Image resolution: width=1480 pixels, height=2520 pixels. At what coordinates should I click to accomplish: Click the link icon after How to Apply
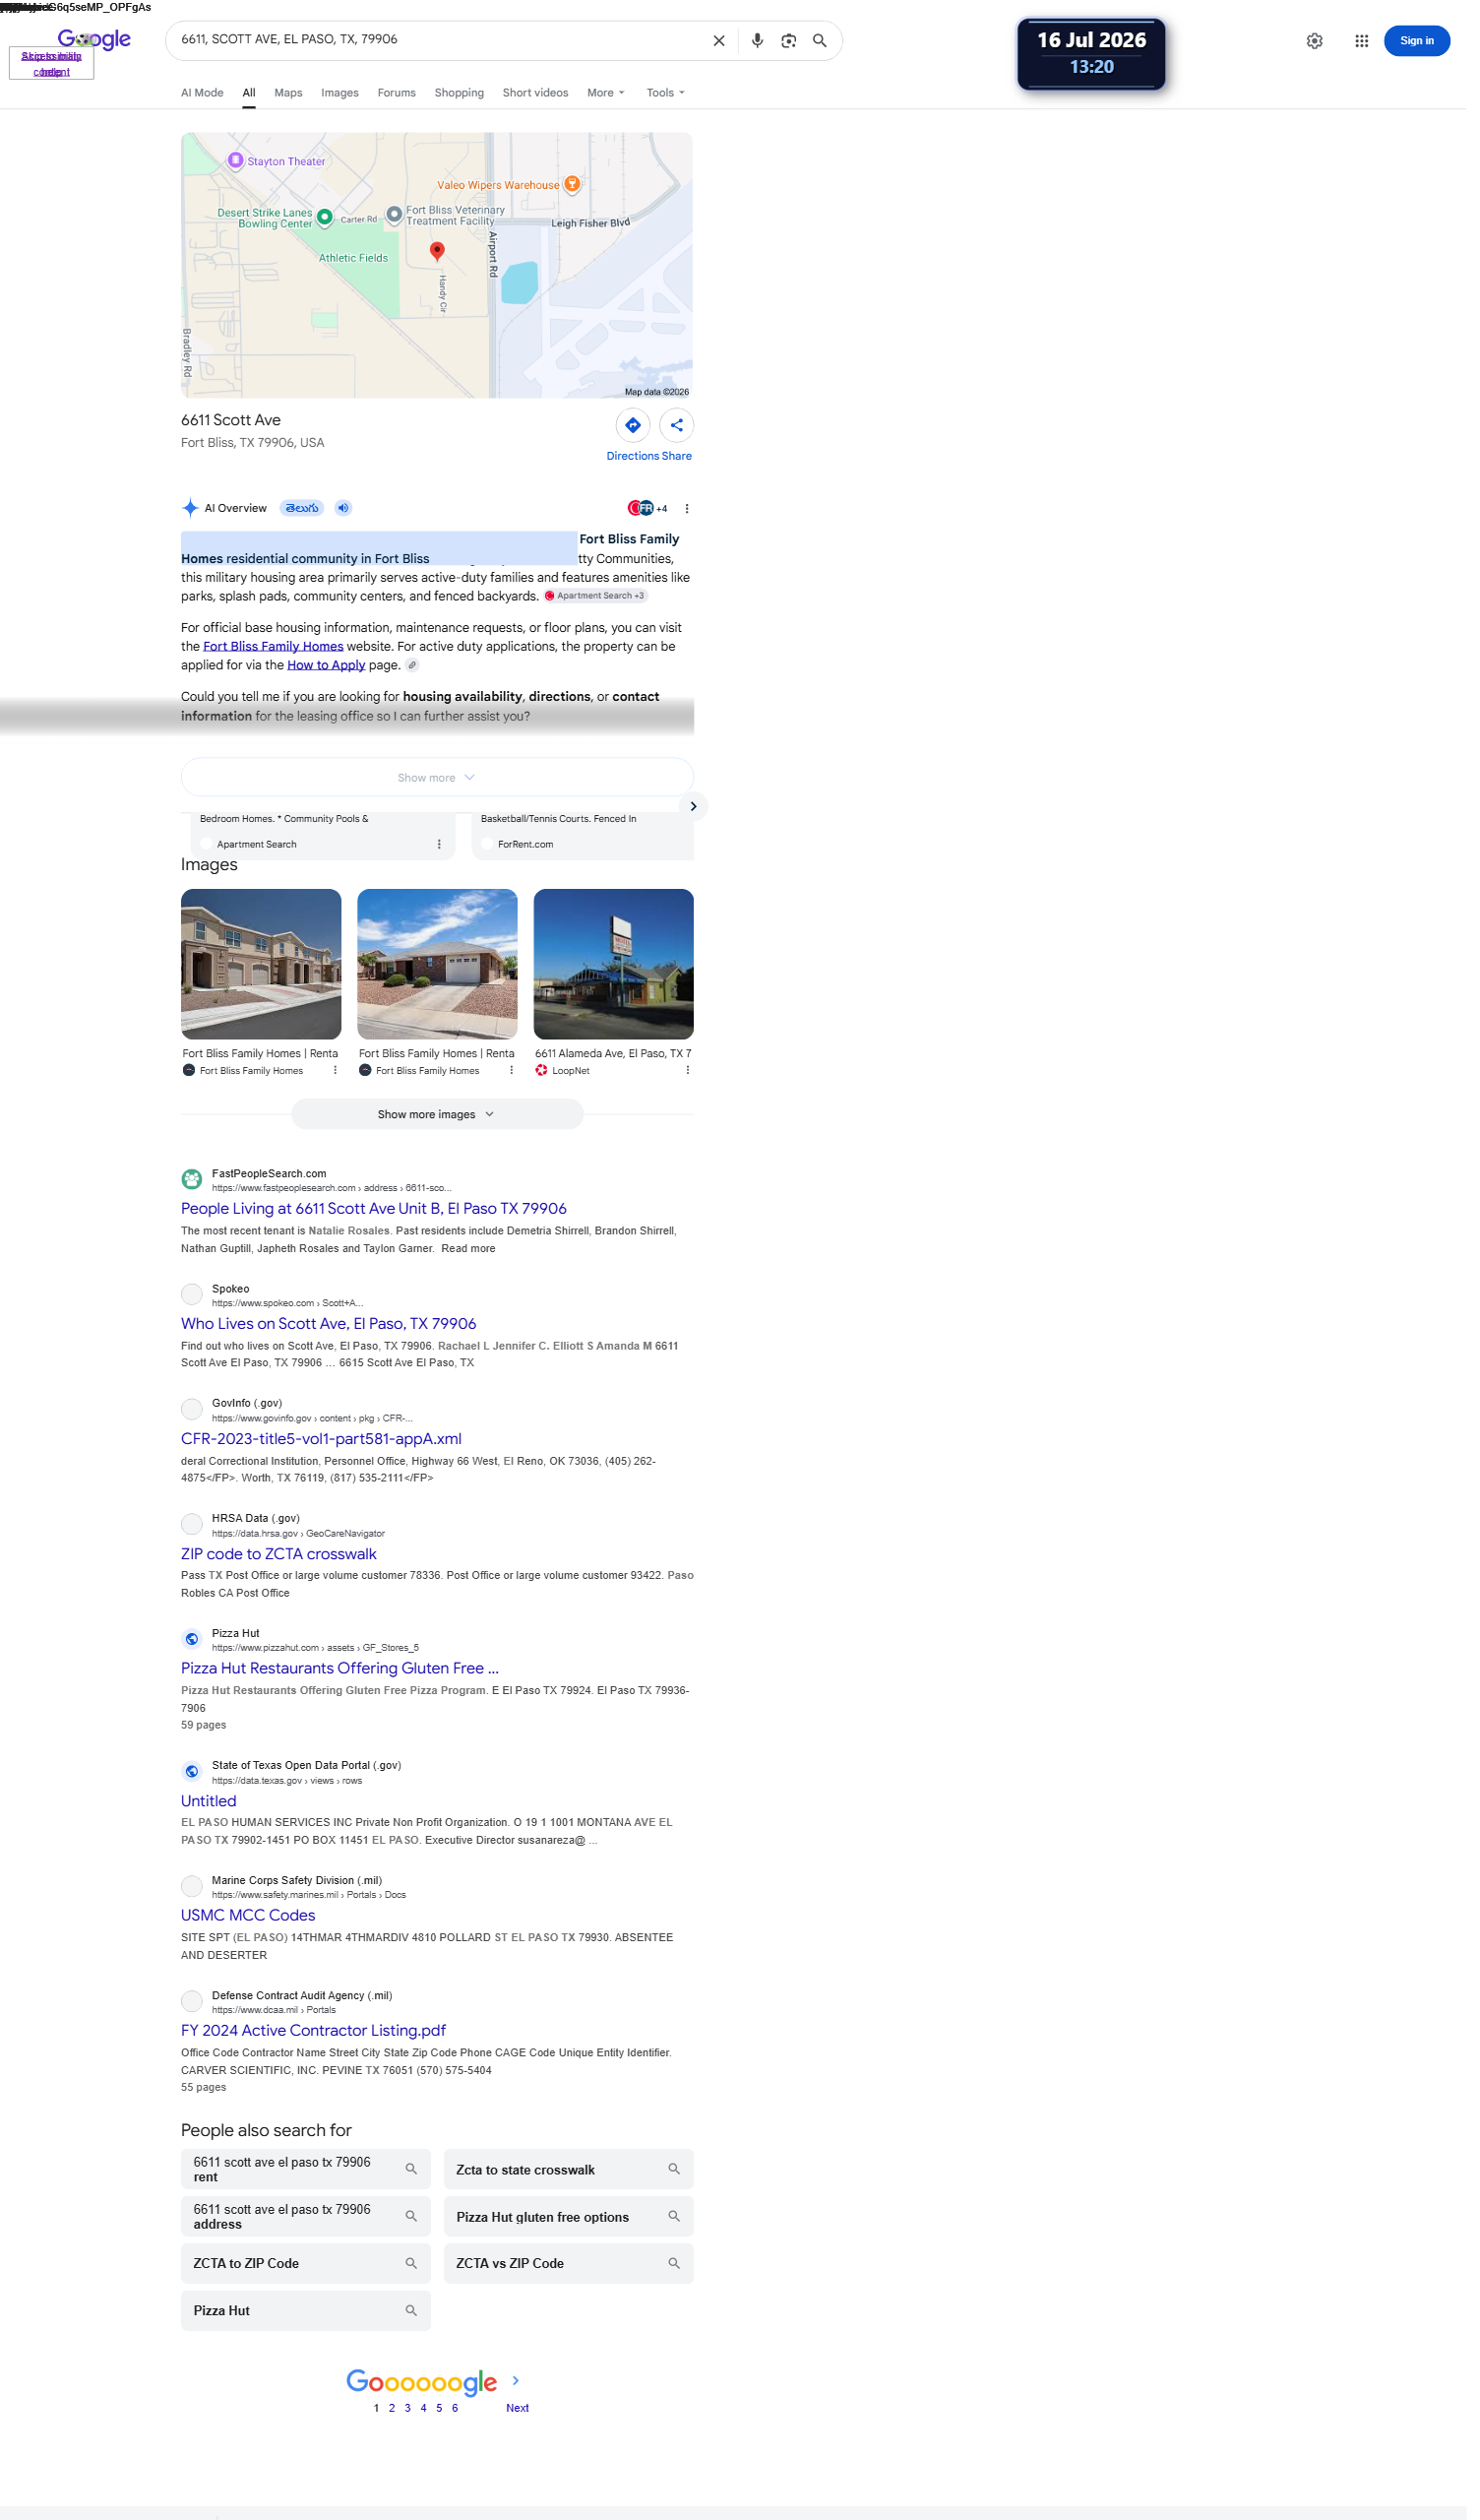[x=415, y=671]
